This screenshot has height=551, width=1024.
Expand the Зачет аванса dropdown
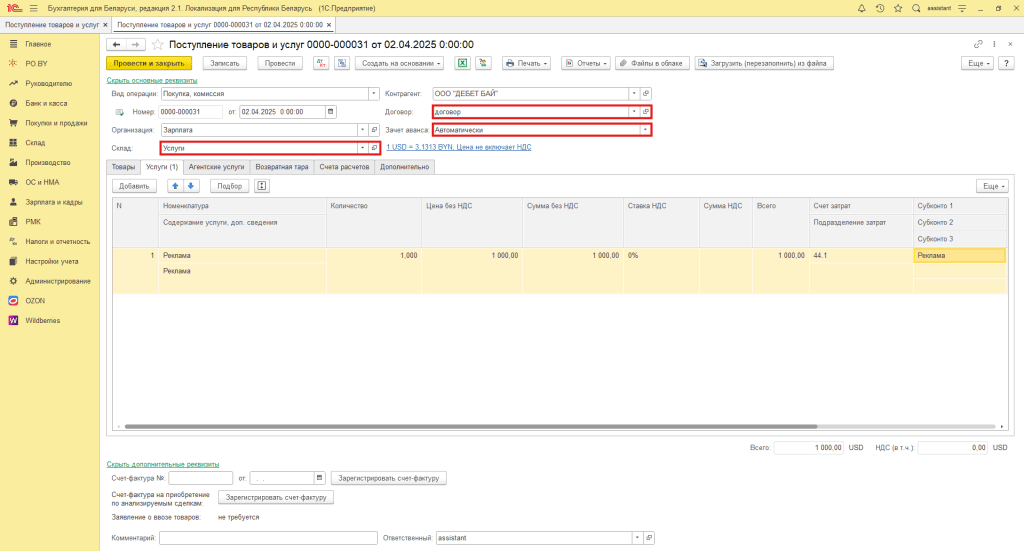click(645, 129)
